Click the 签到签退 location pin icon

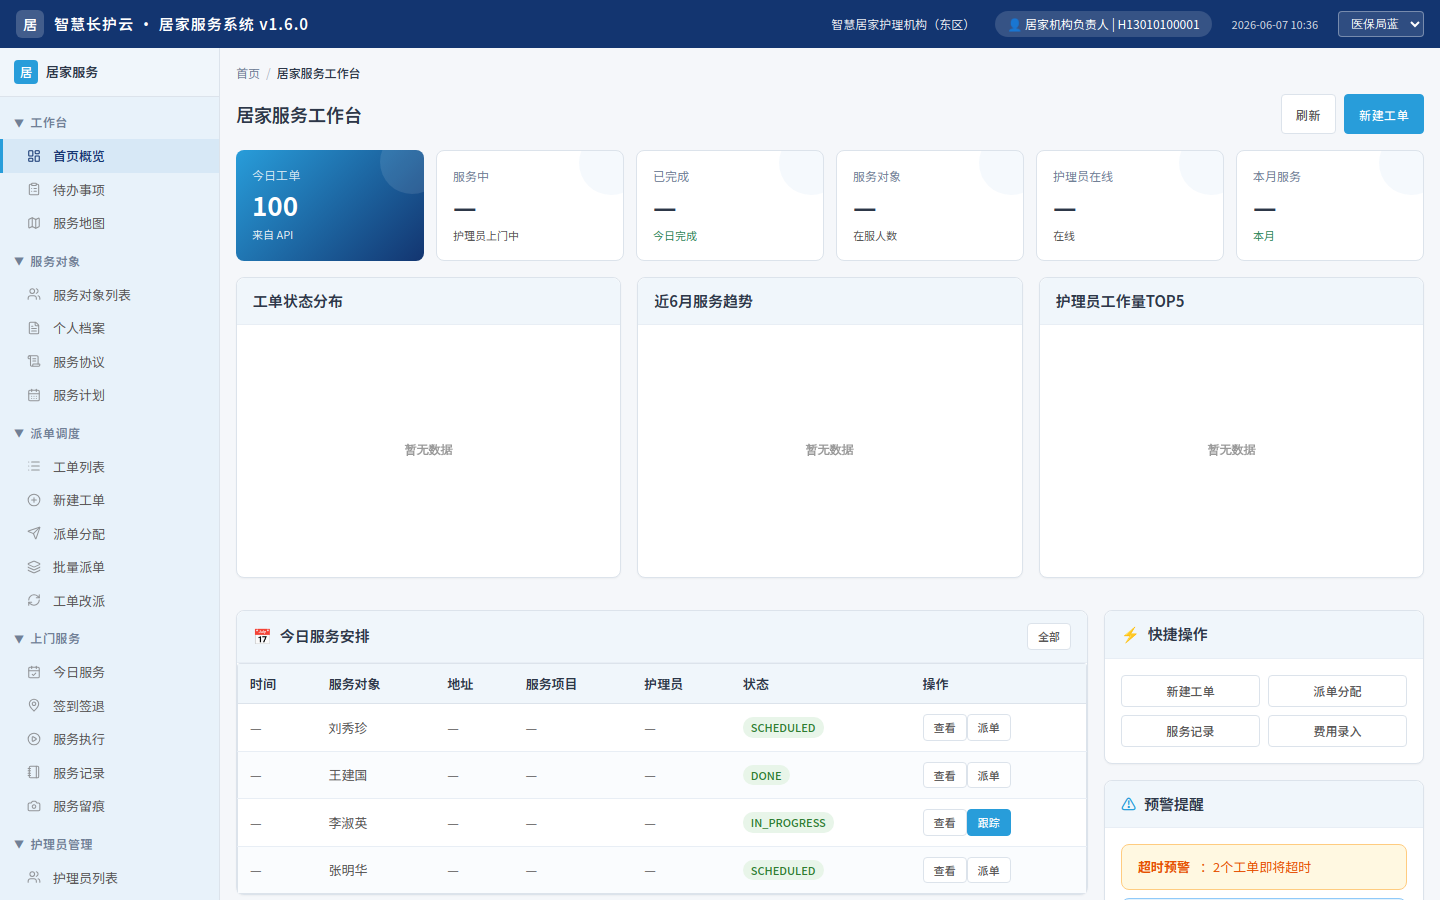pyautogui.click(x=34, y=706)
